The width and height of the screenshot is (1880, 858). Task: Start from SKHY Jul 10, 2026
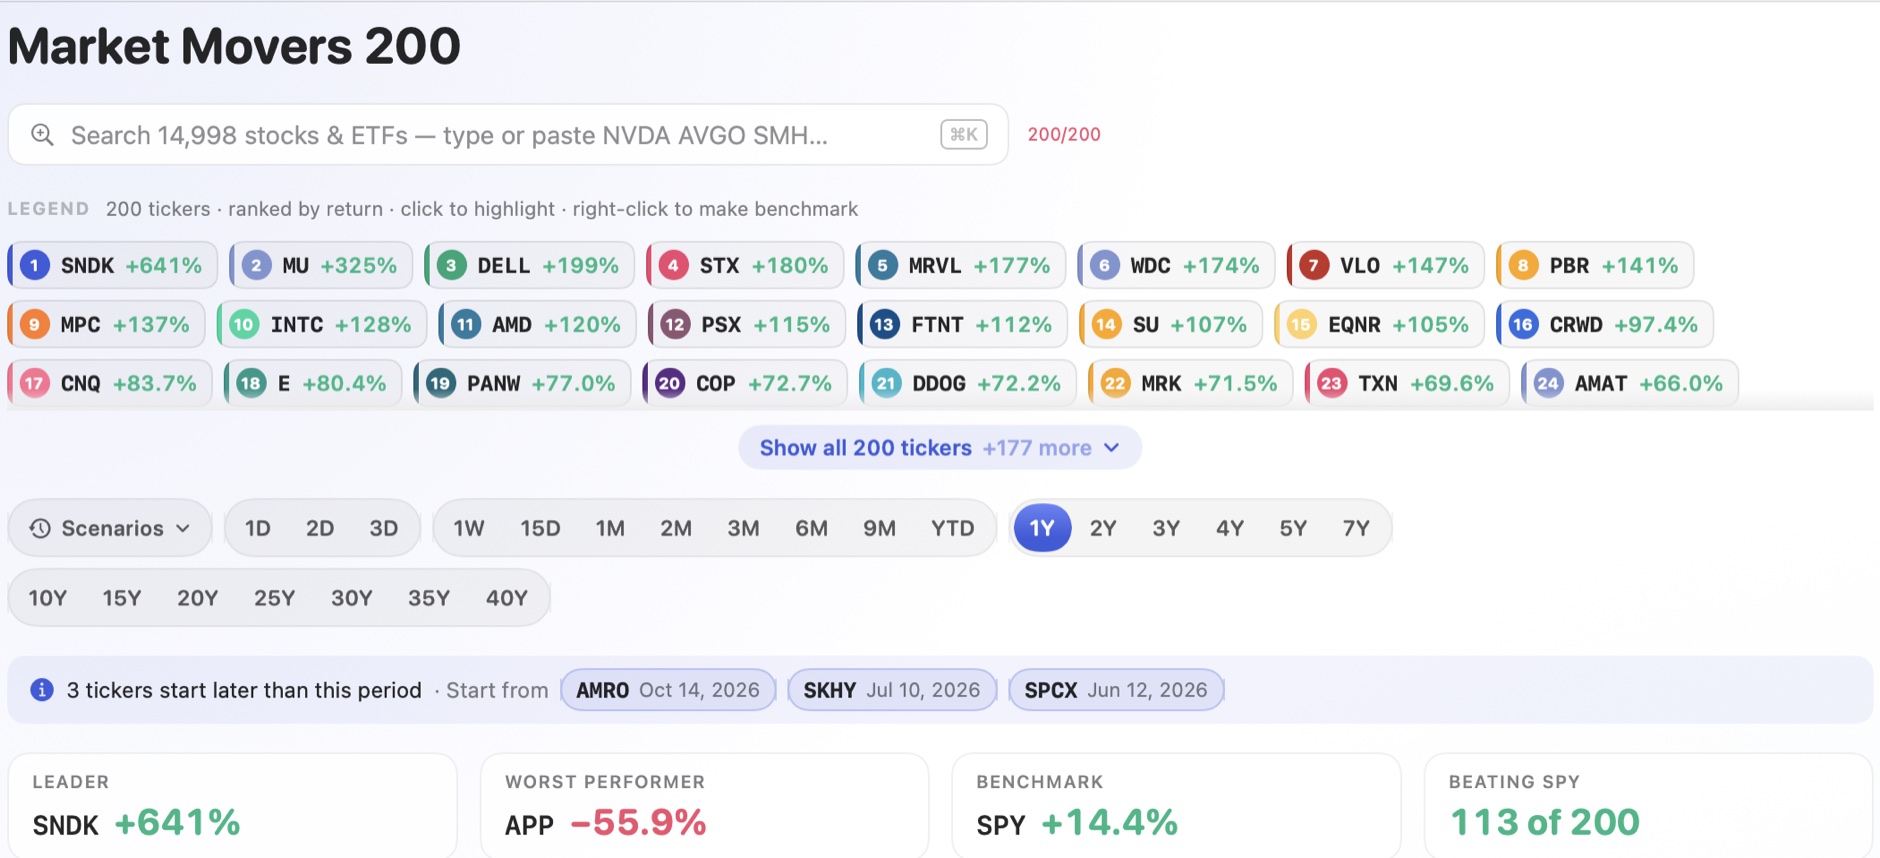pos(892,690)
